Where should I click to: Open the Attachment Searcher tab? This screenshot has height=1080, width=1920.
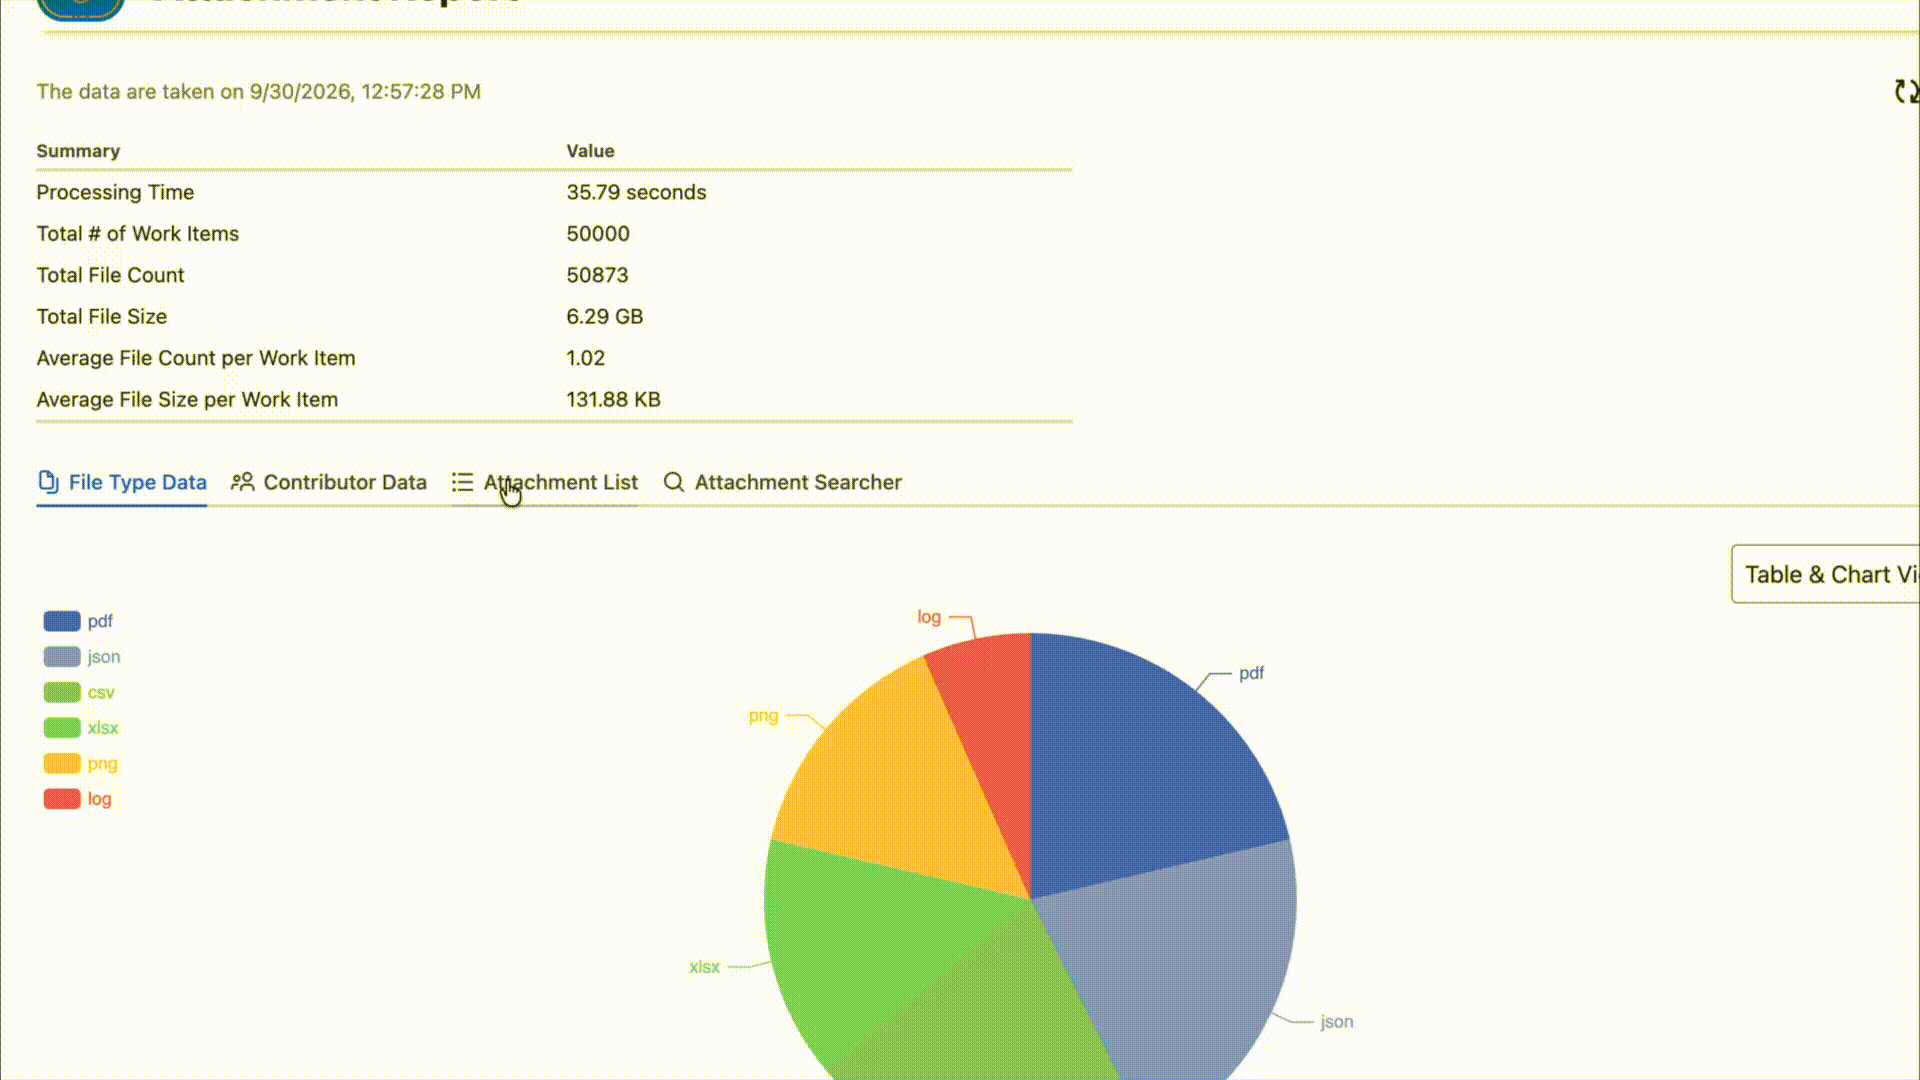click(x=782, y=482)
